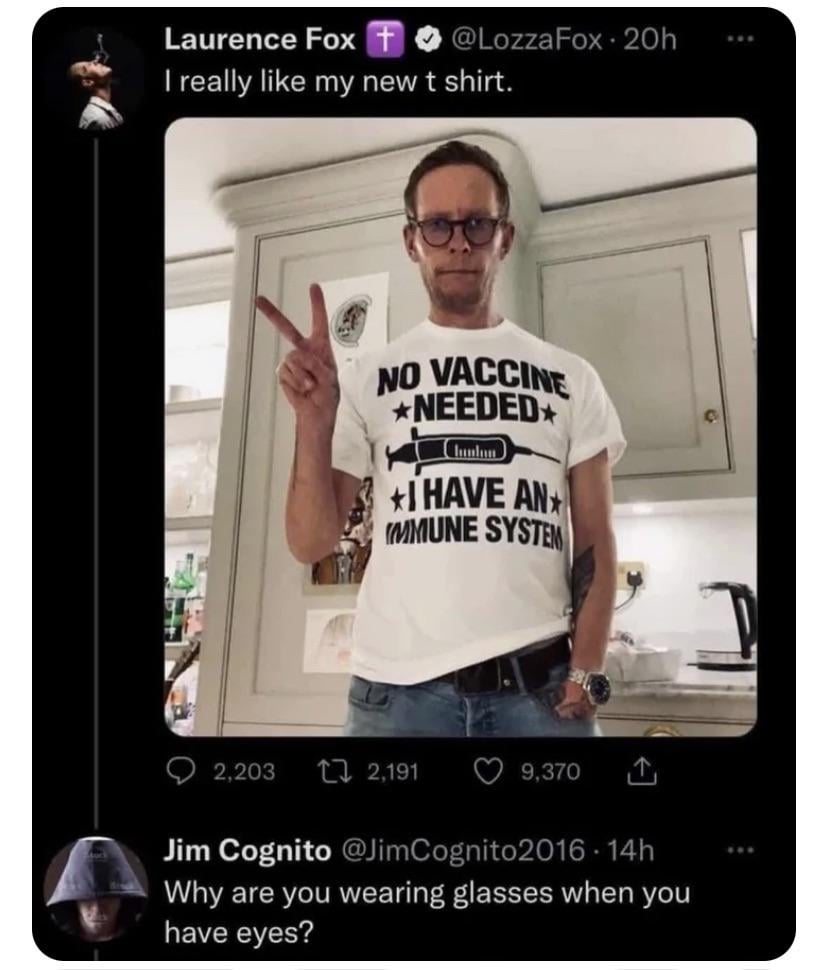The image size is (828, 970).
Task: Click the Laurence Fox display name
Action: tap(259, 39)
